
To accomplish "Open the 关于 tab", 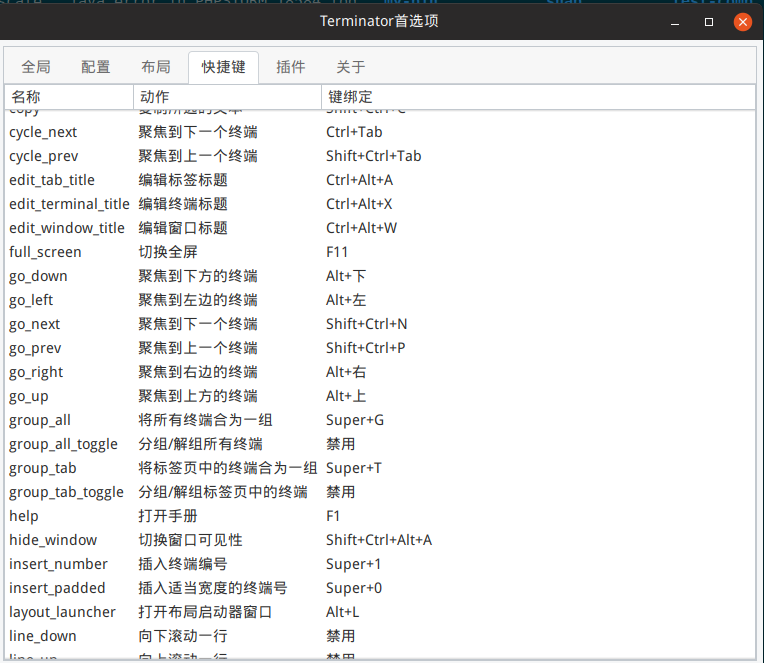I will 350,67.
